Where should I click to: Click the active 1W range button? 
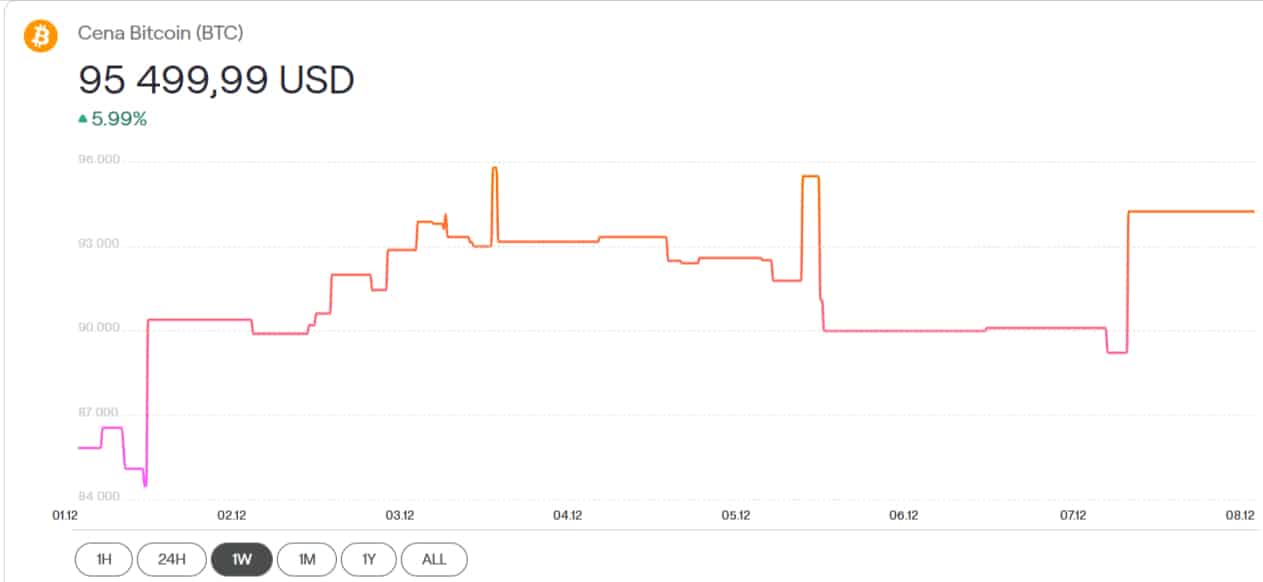point(241,559)
